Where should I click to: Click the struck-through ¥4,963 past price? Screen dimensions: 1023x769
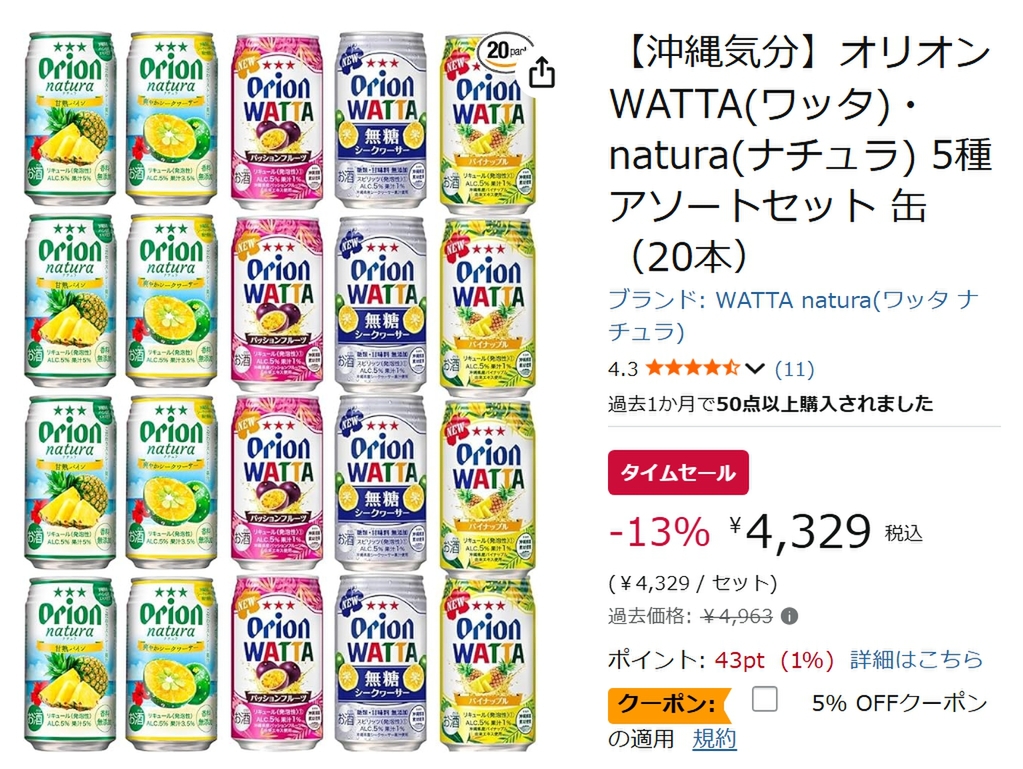738,616
